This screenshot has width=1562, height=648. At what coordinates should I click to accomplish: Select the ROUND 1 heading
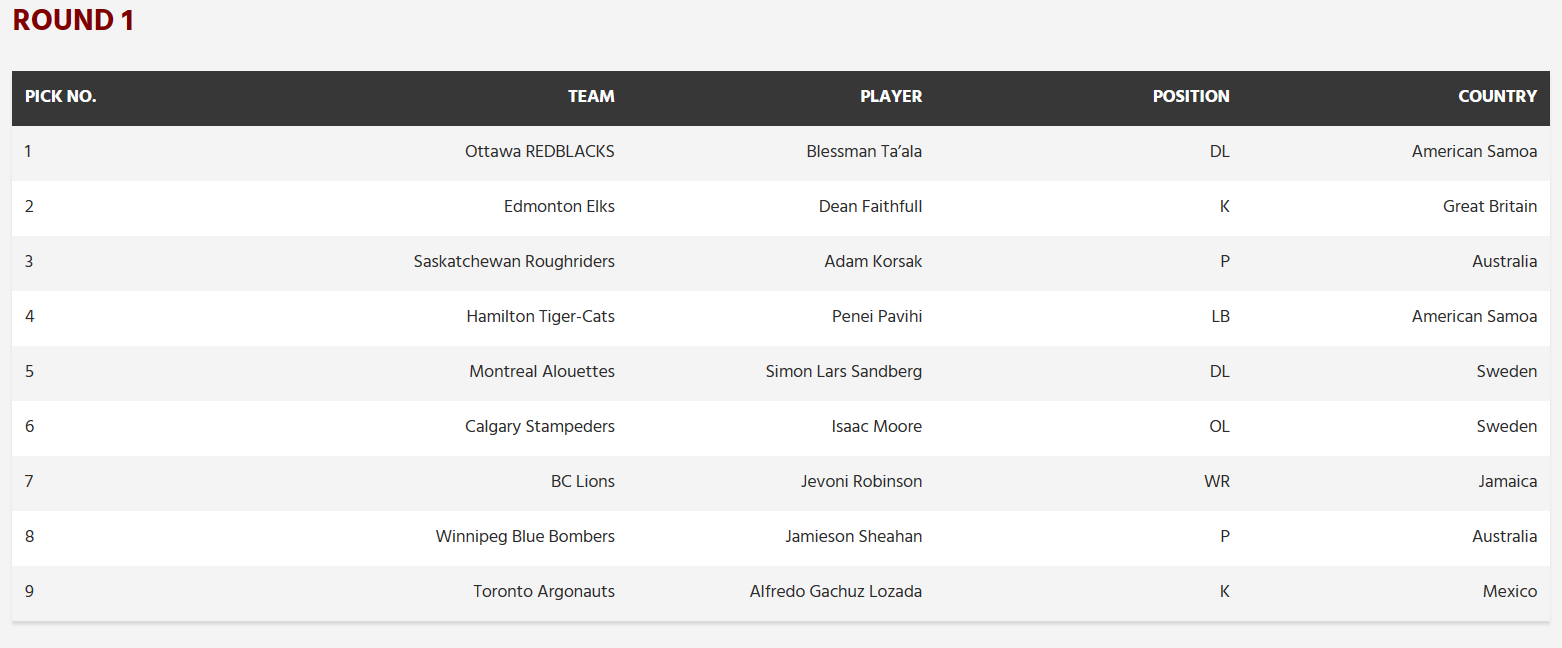(x=73, y=20)
